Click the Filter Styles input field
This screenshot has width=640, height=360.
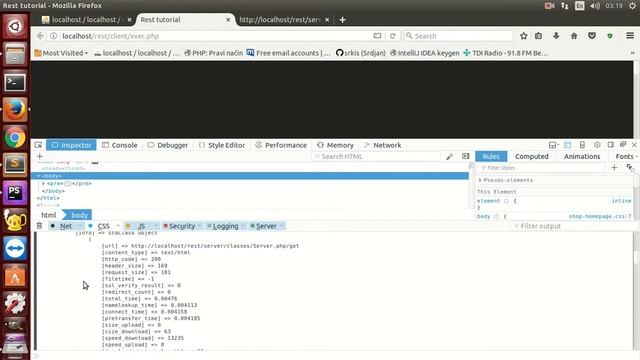pos(541,168)
